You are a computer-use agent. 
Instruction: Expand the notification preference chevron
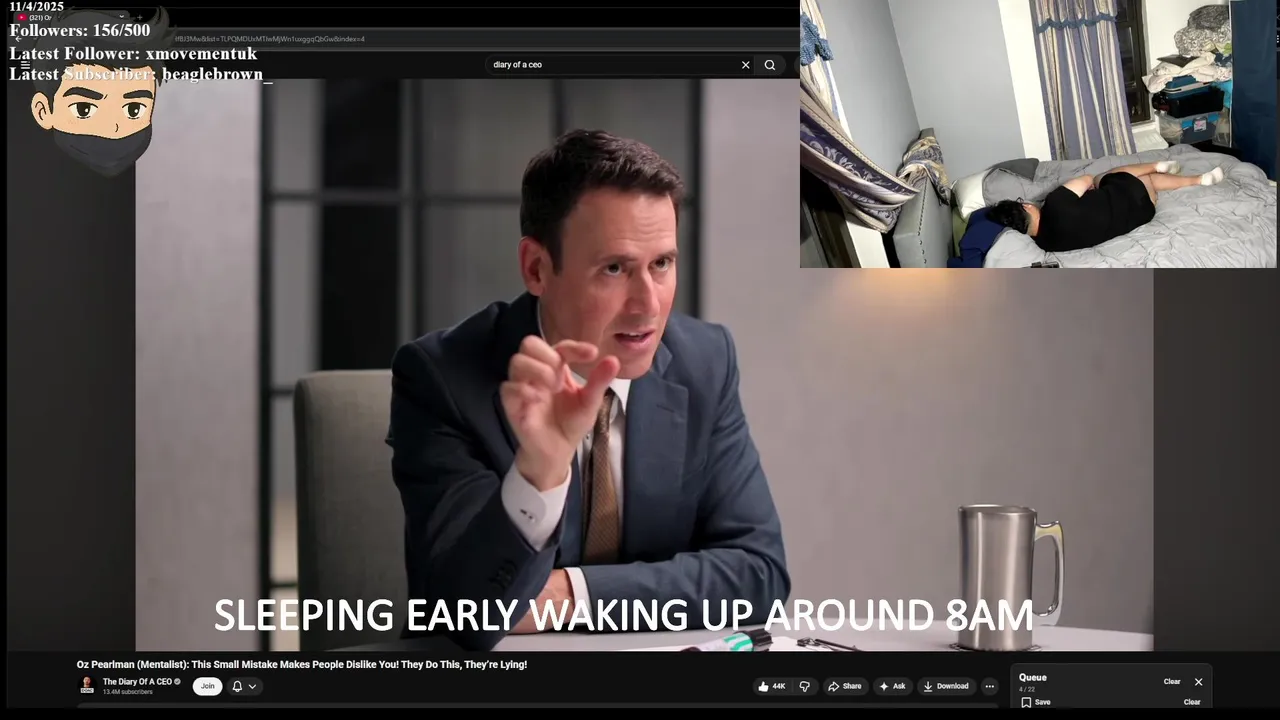pos(252,686)
